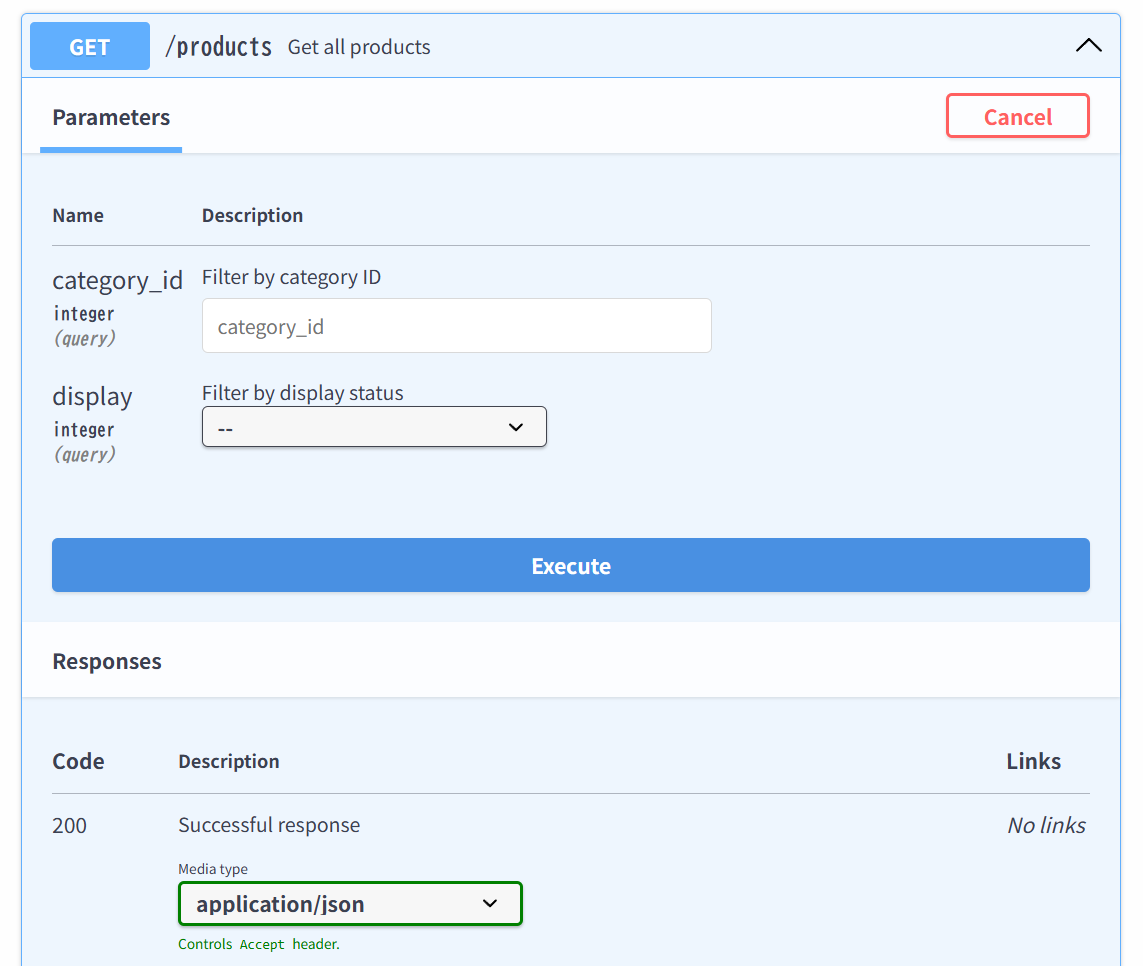Viewport: 1143px width, 966px height.
Task: Click the 'Get all products' summary text
Action: (x=359, y=47)
